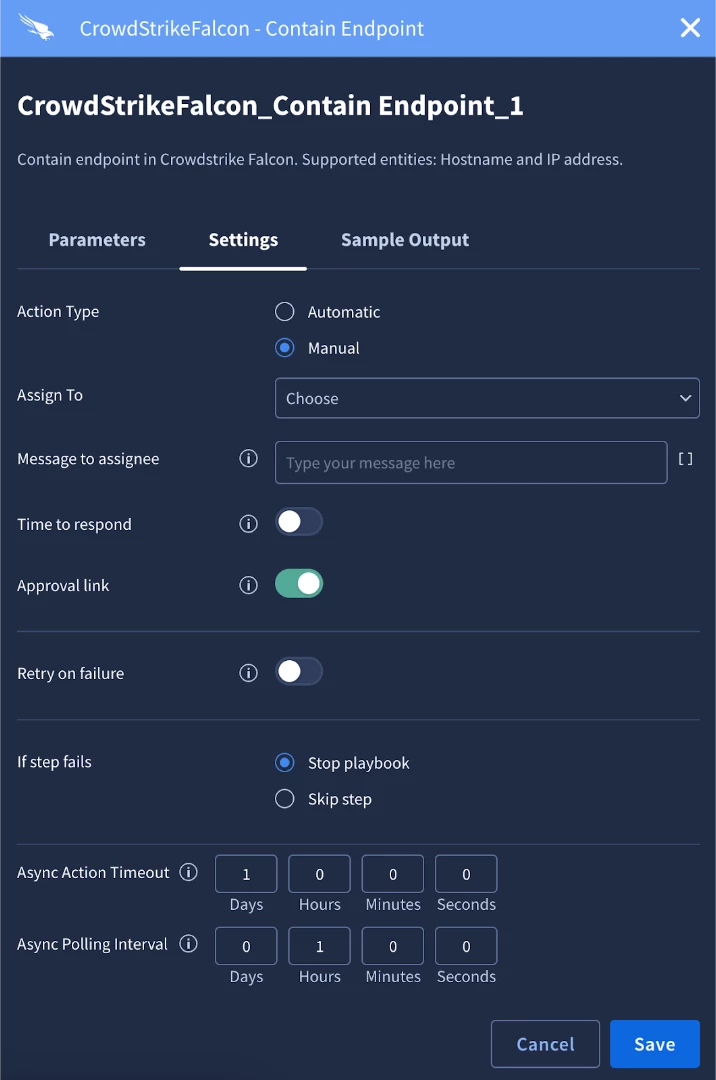Click Async Polling Interval Minutes field

[393, 946]
